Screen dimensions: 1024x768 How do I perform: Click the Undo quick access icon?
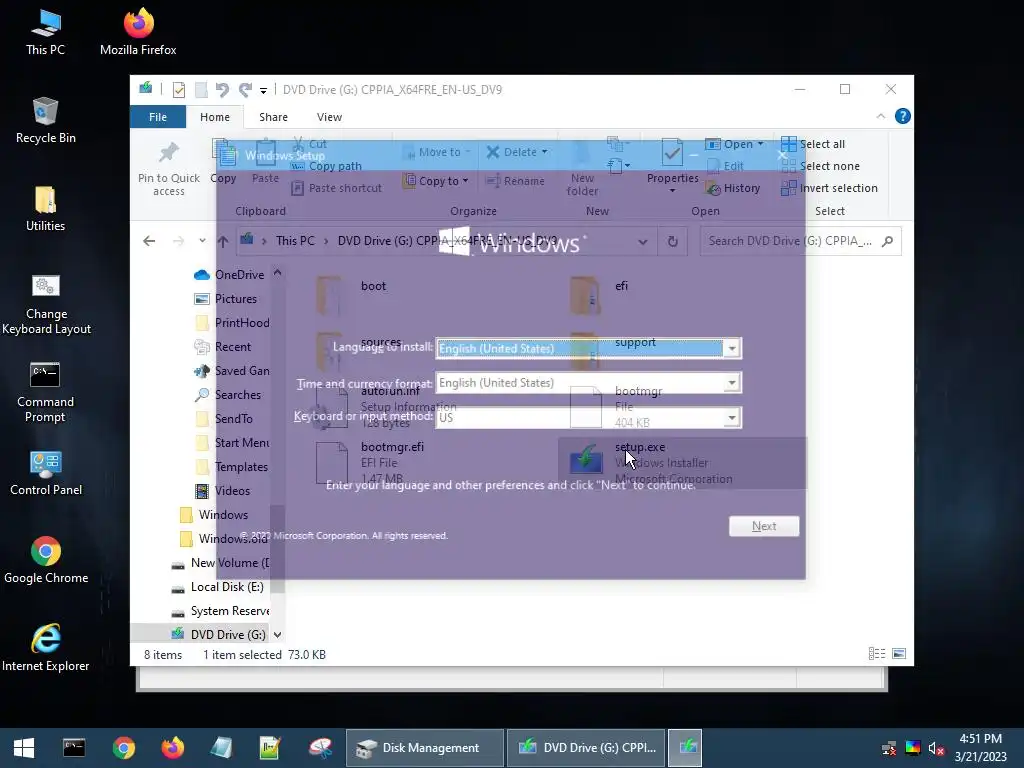pyautogui.click(x=222, y=89)
